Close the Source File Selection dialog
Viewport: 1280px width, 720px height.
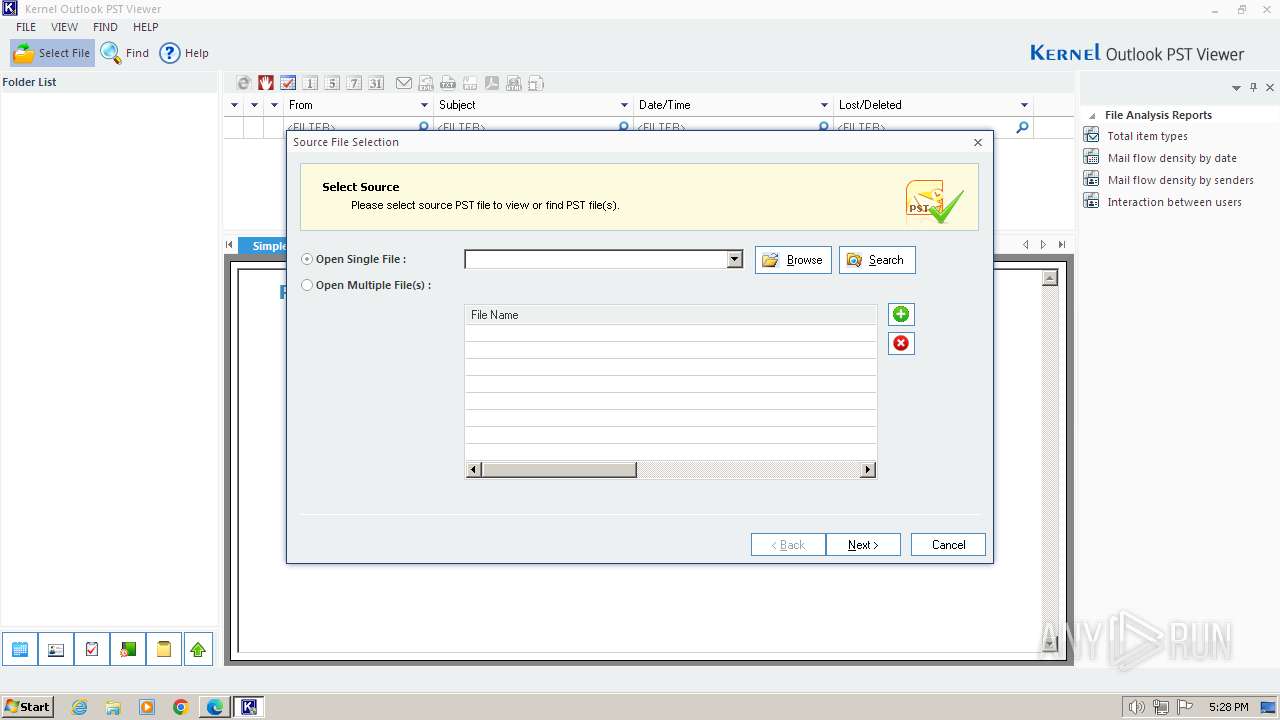tap(978, 142)
